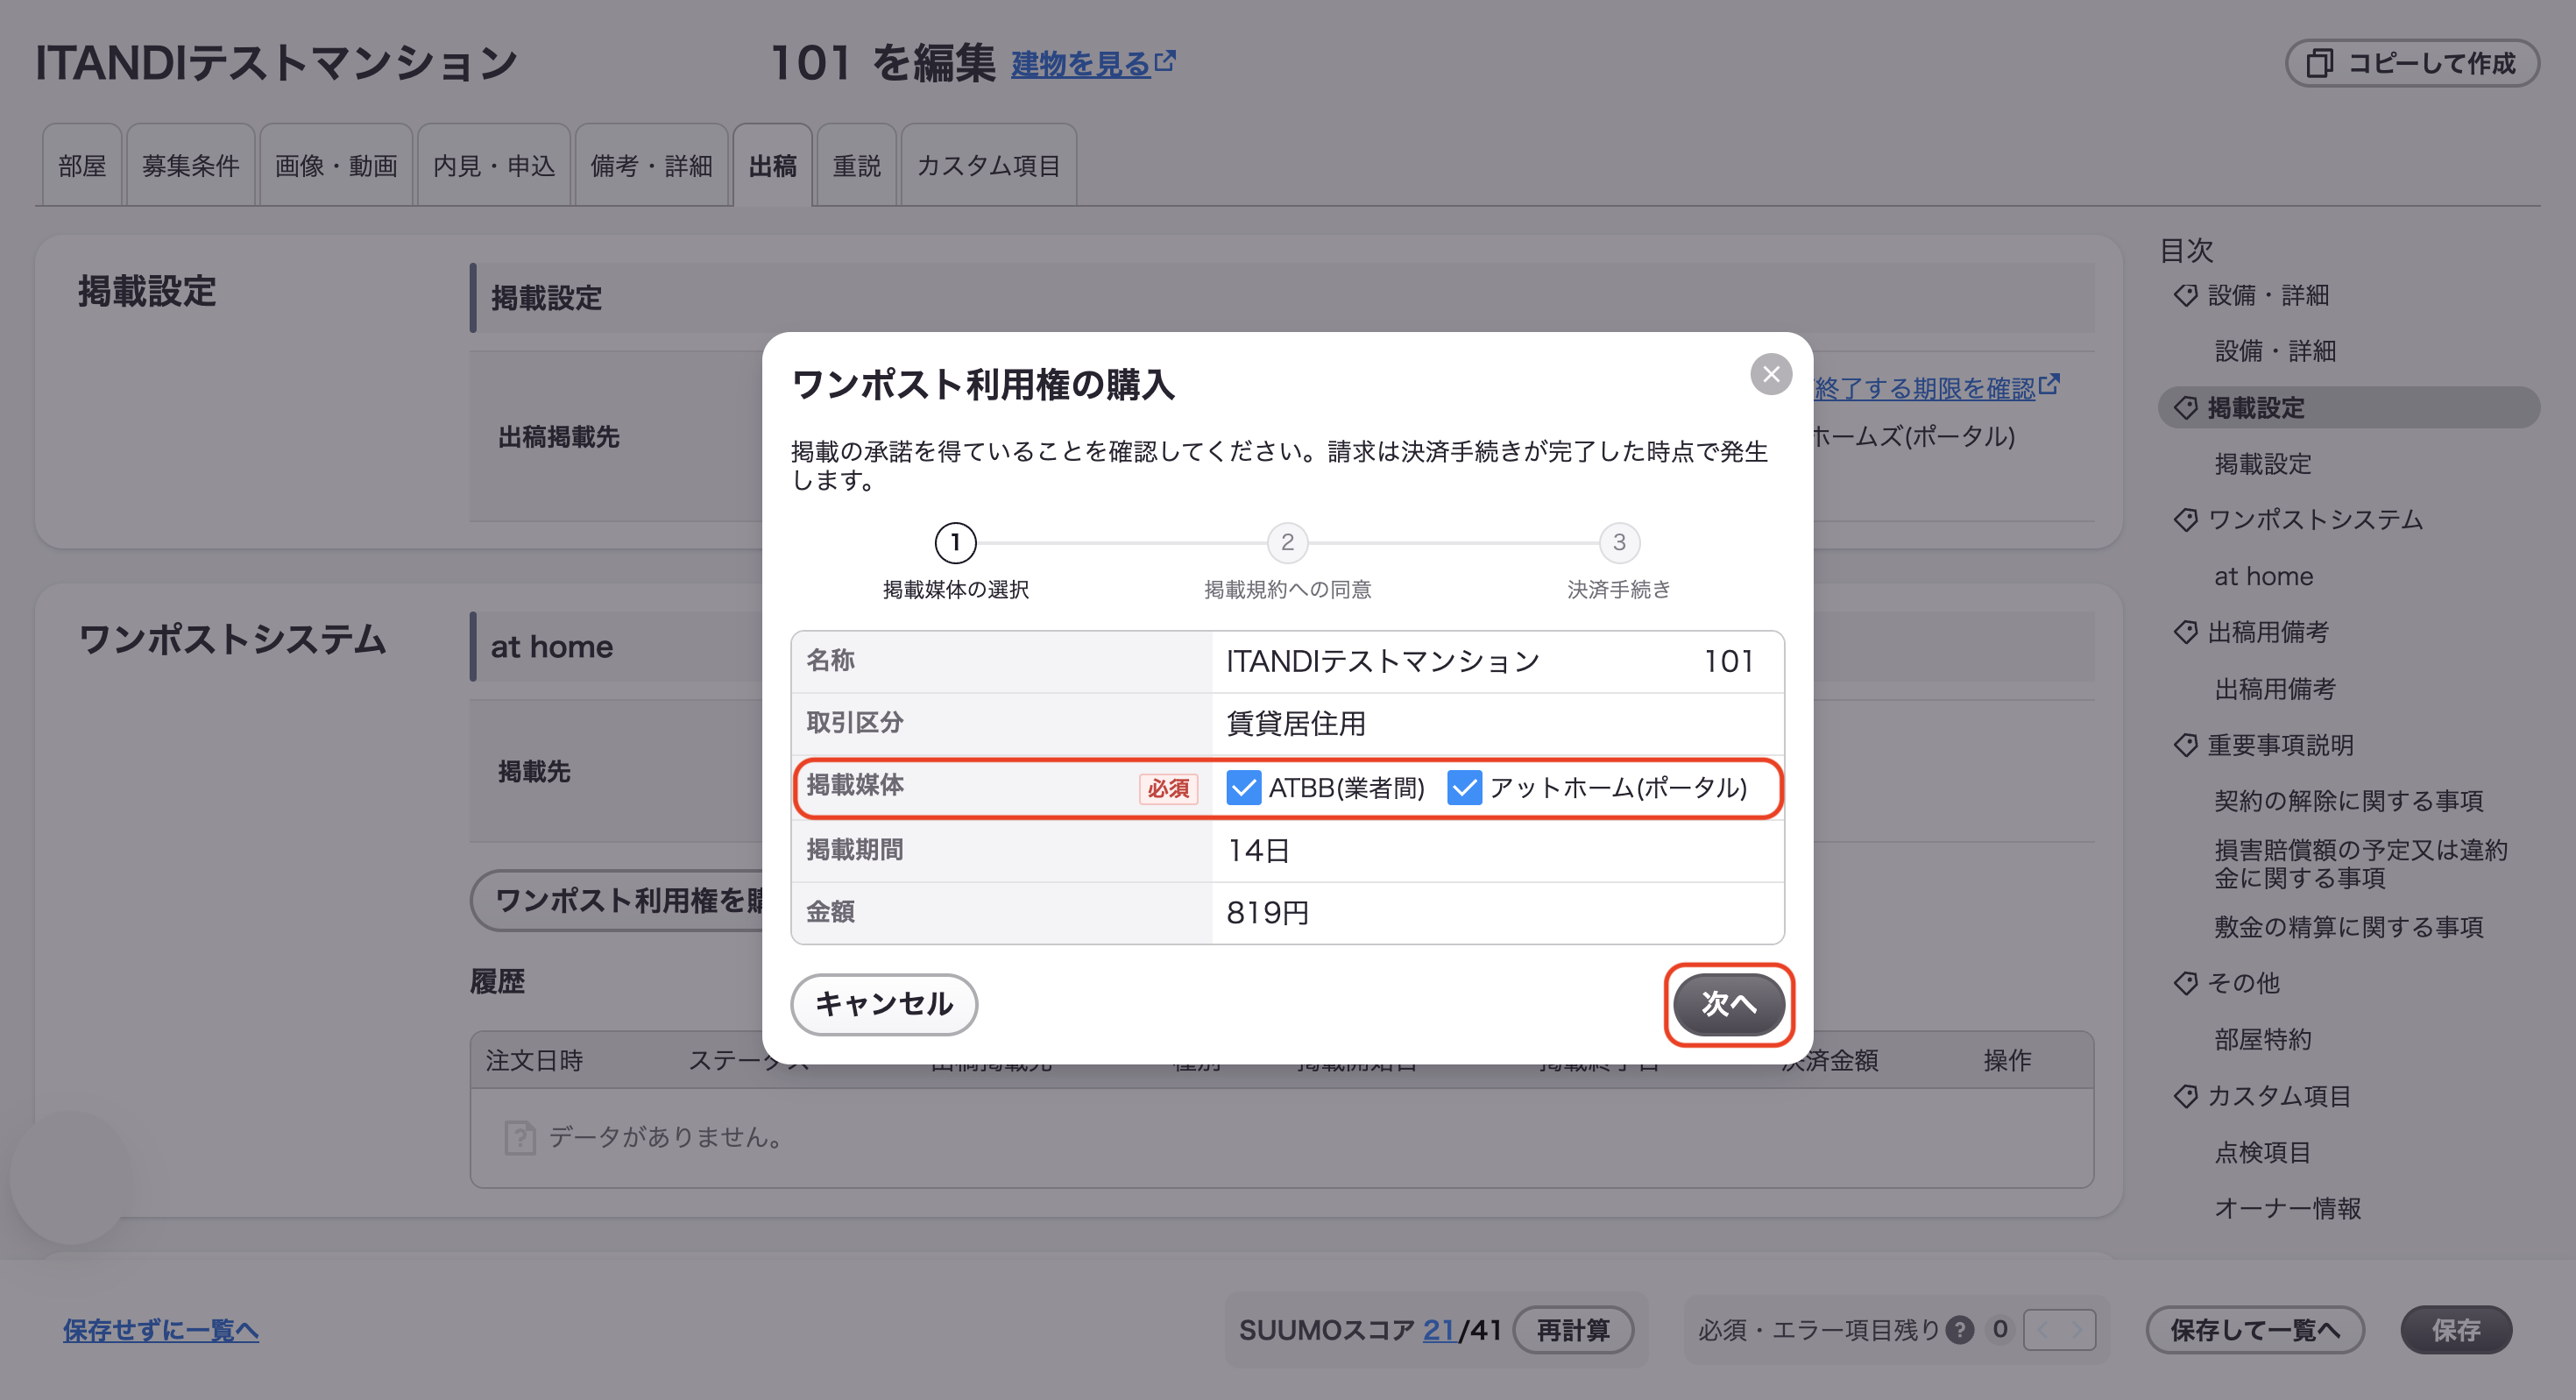Close the ワンポスト利用権の購入 dialog
The height and width of the screenshot is (1400, 2576).
1770,374
